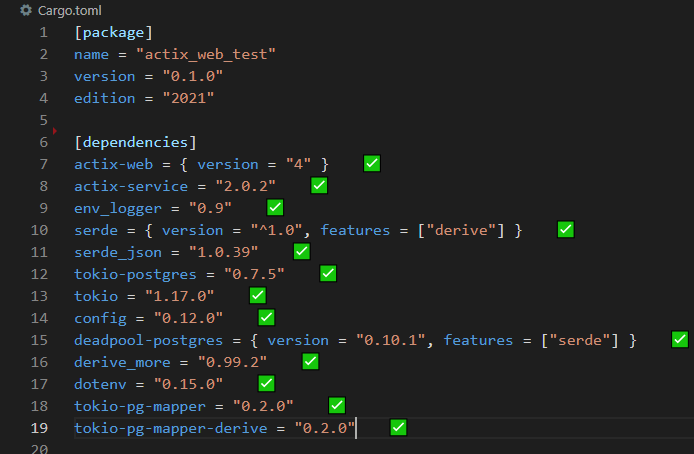The image size is (694, 454).
Task: Click green checkmark beside derive_more line
Action: pos(310,361)
